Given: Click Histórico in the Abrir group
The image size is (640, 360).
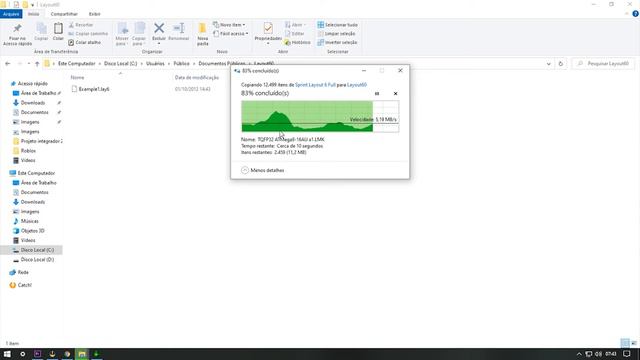Looking at the screenshot, I should tap(297, 42).
